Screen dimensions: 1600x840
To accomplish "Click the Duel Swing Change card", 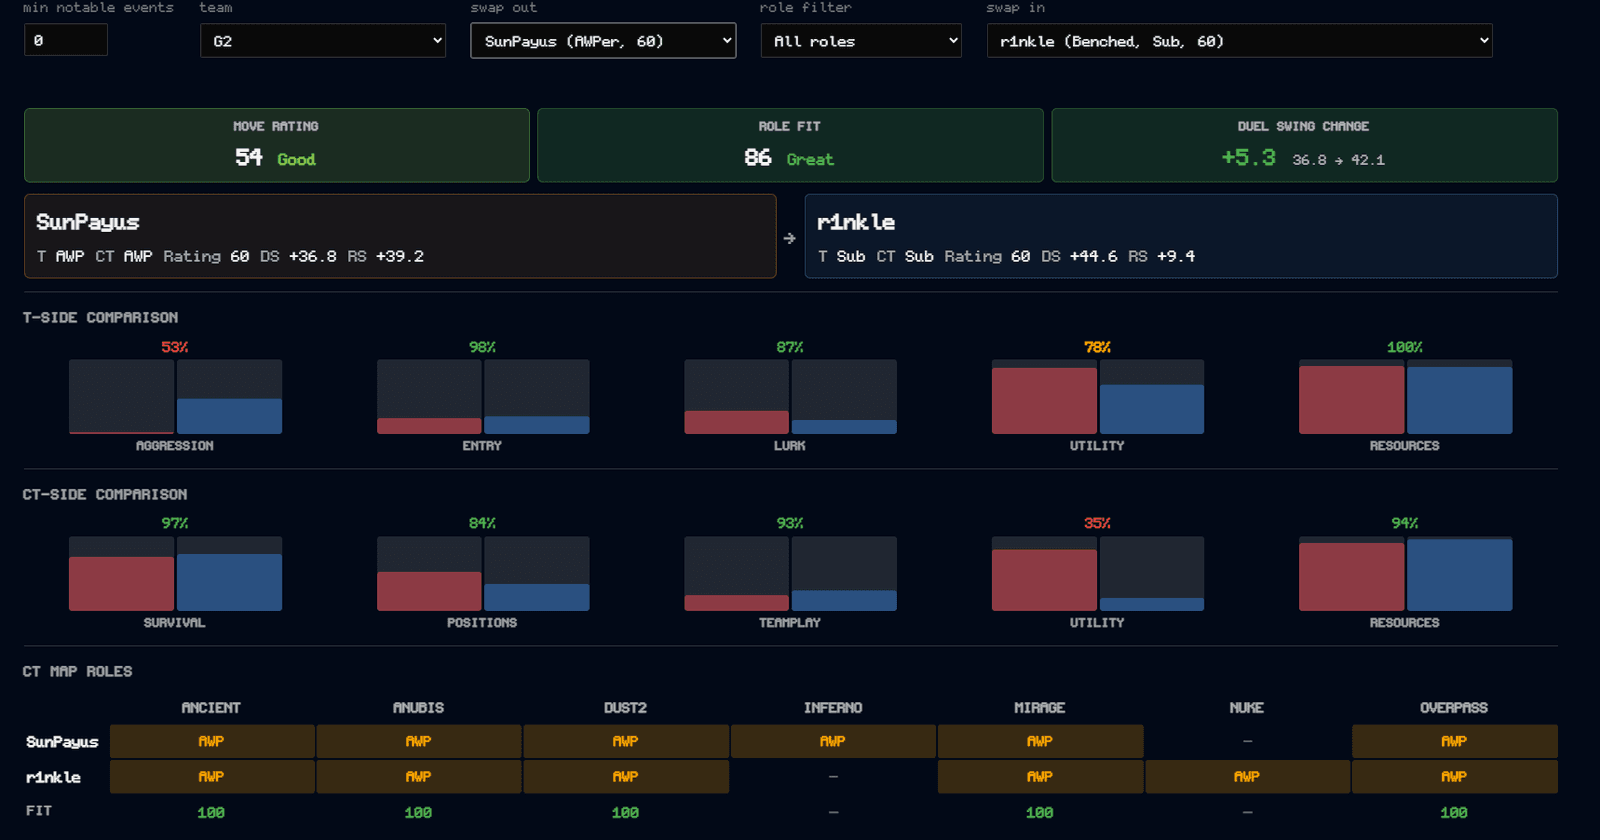I will click(1304, 145).
